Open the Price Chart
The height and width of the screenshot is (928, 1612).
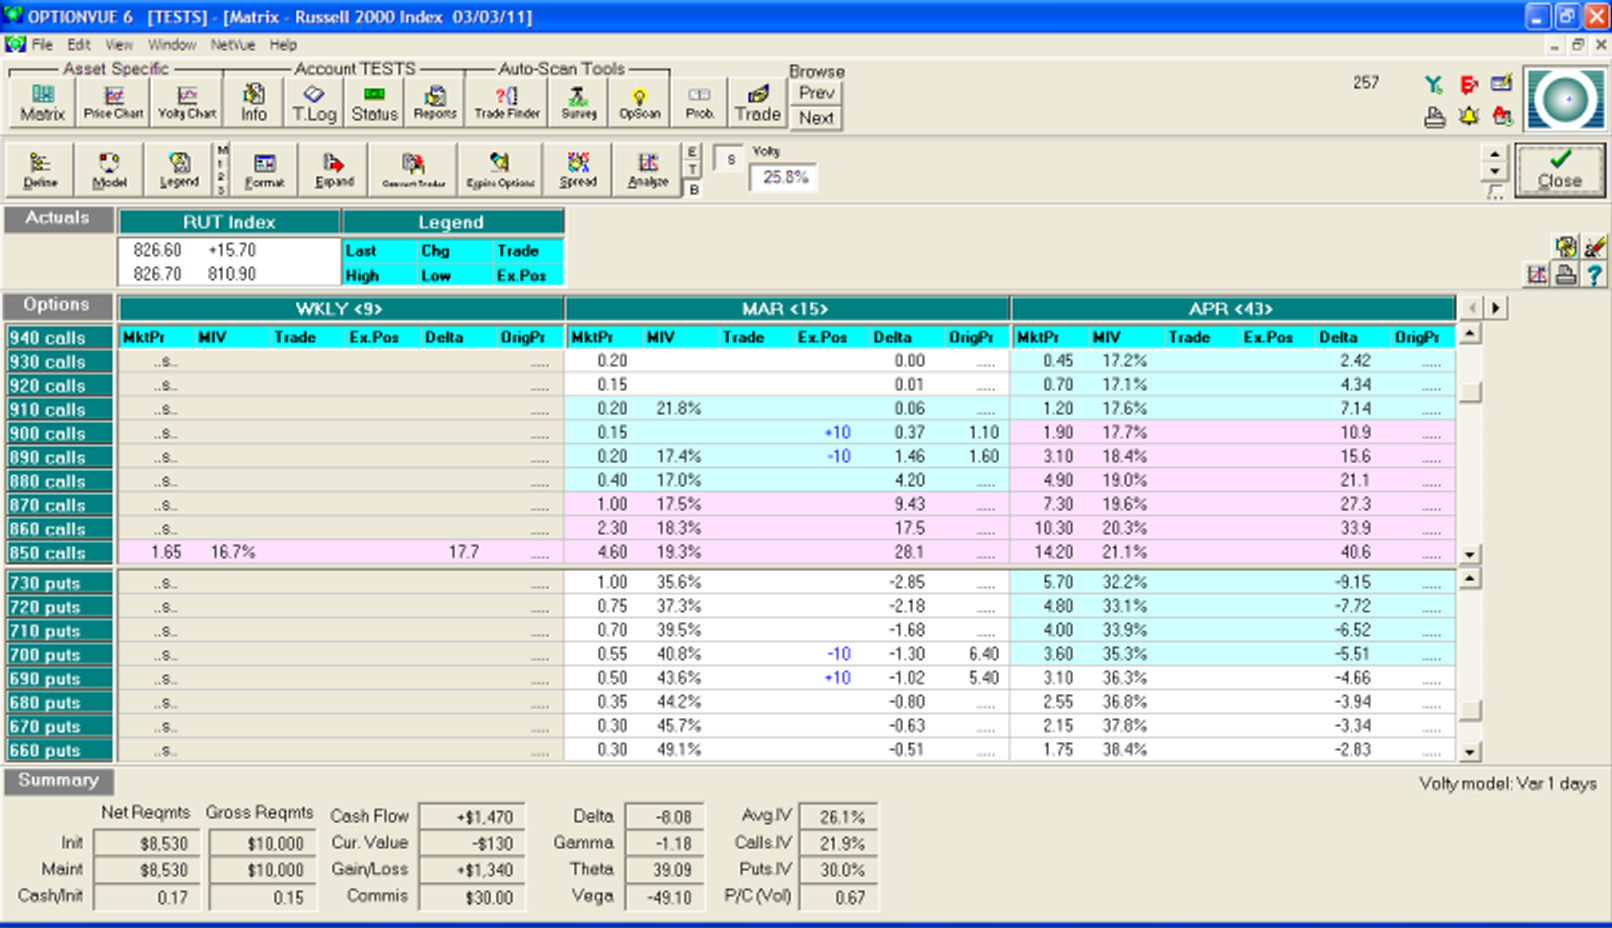(113, 102)
